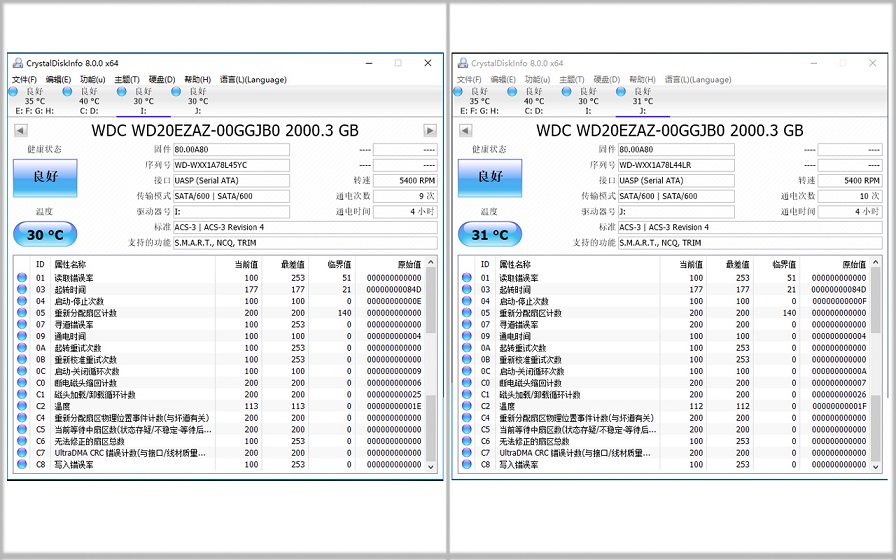Click 标准 field ACS-3 Revision 4 left window
The image size is (896, 560).
click(305, 227)
